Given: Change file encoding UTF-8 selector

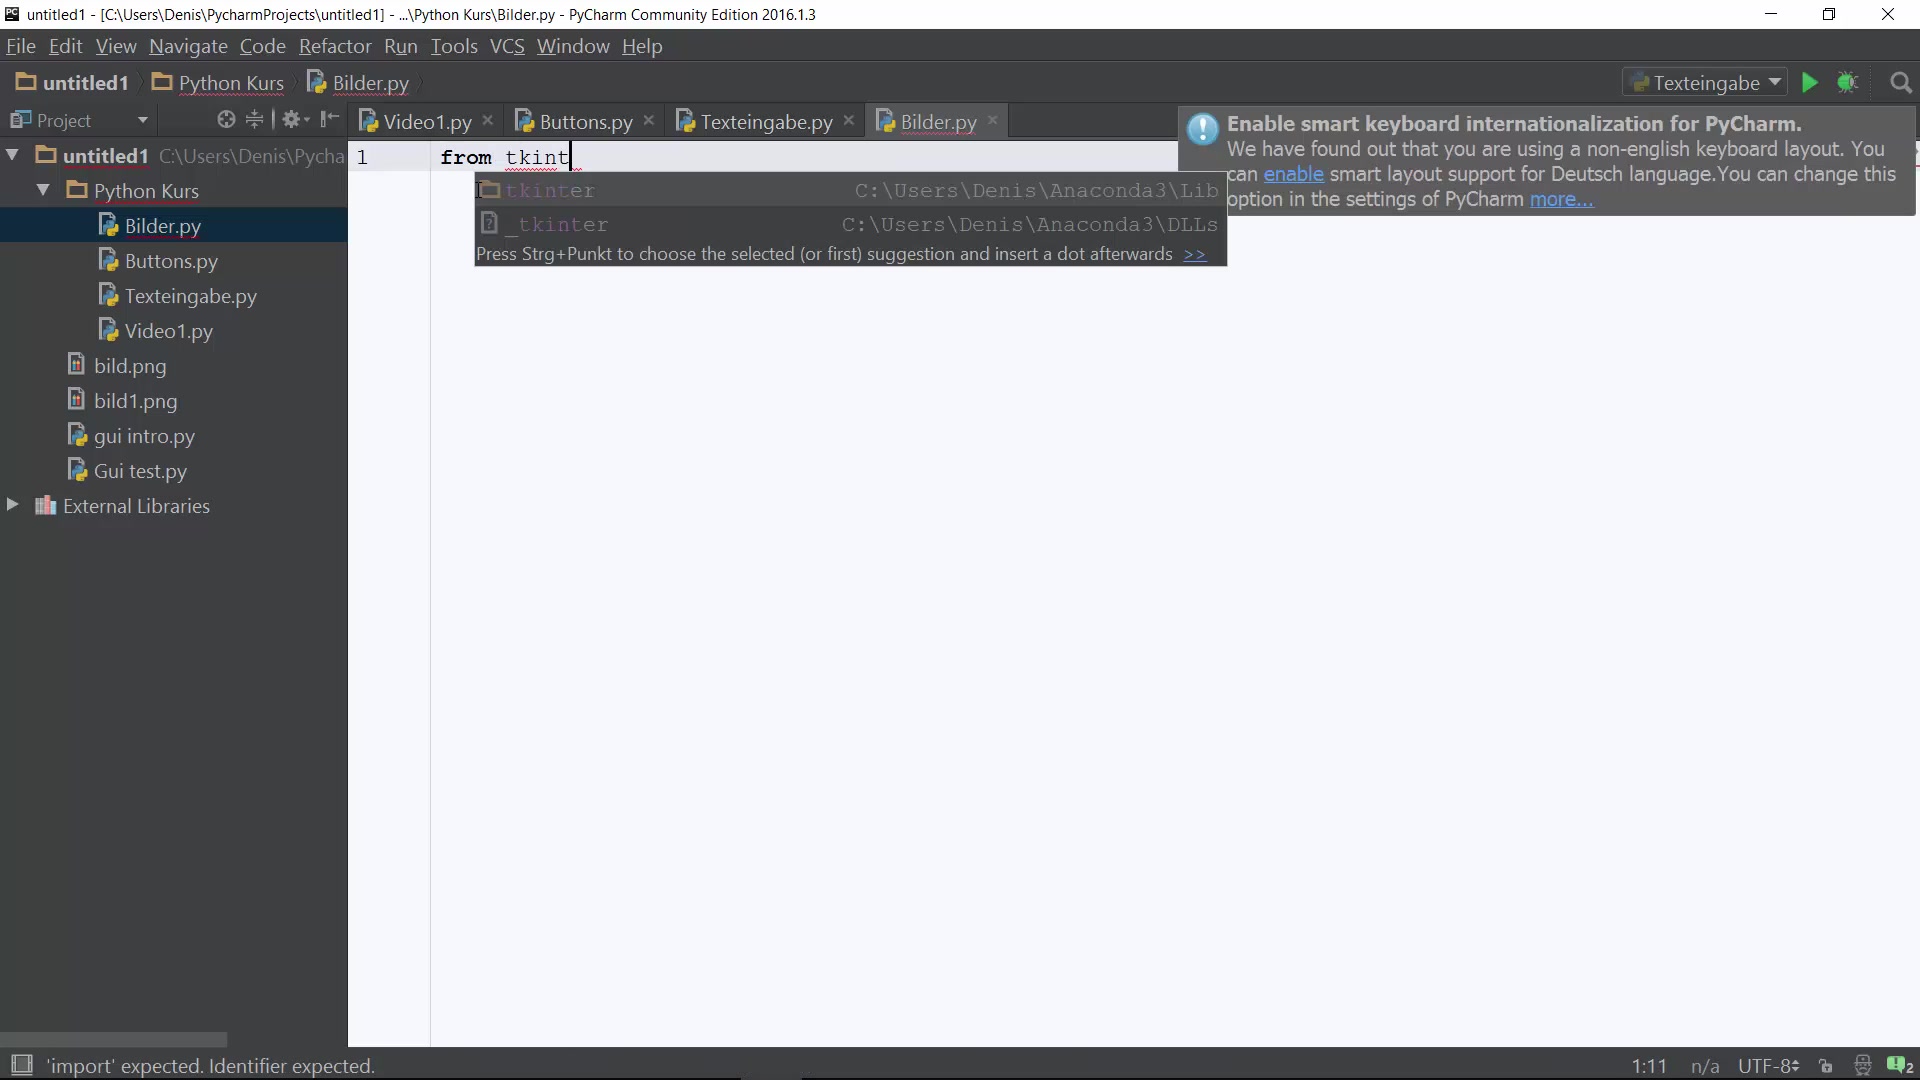Looking at the screenshot, I should pos(1767,1066).
